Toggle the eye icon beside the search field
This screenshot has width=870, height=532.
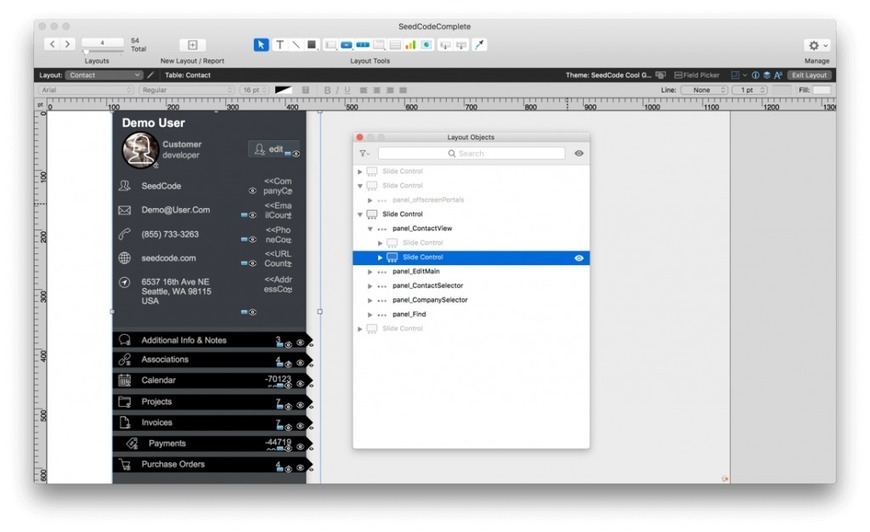[579, 153]
